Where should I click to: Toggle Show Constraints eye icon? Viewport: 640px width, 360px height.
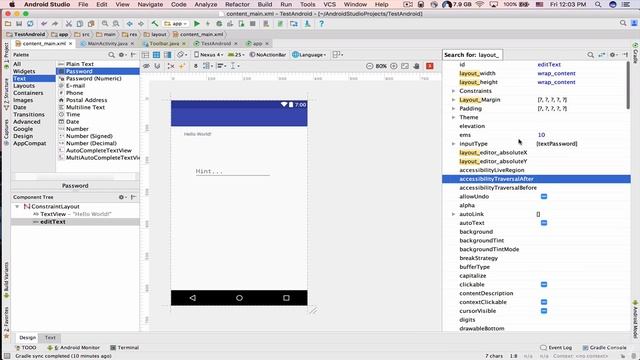pos(146,66)
